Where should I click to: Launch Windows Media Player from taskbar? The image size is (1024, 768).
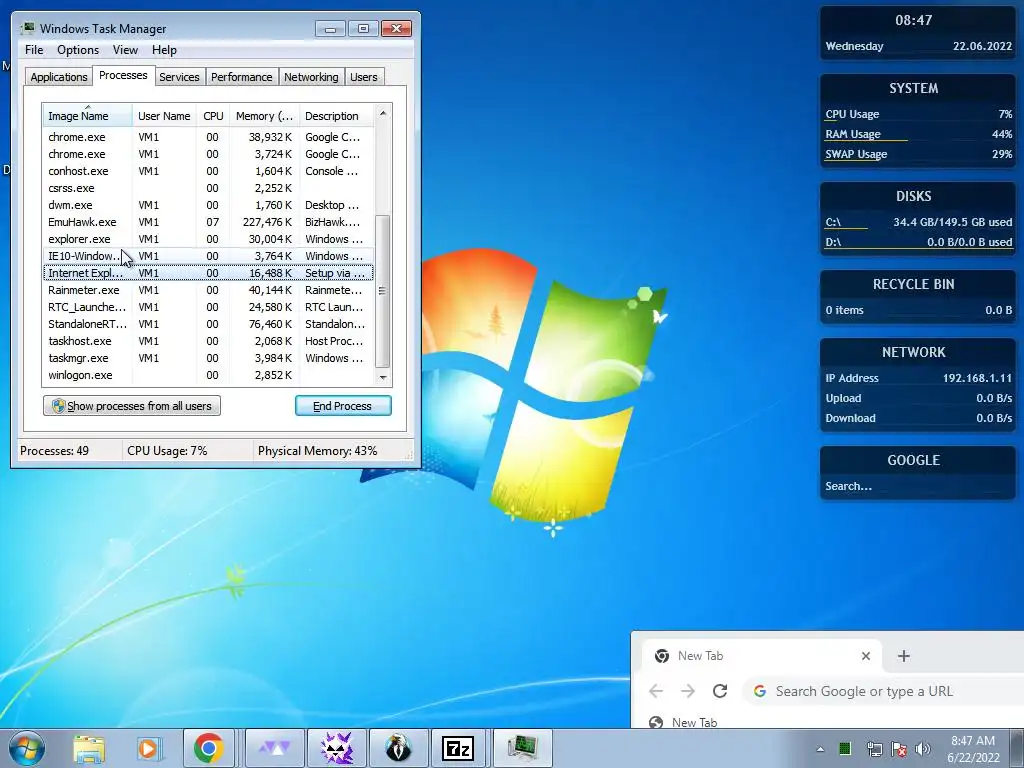pyautogui.click(x=149, y=748)
